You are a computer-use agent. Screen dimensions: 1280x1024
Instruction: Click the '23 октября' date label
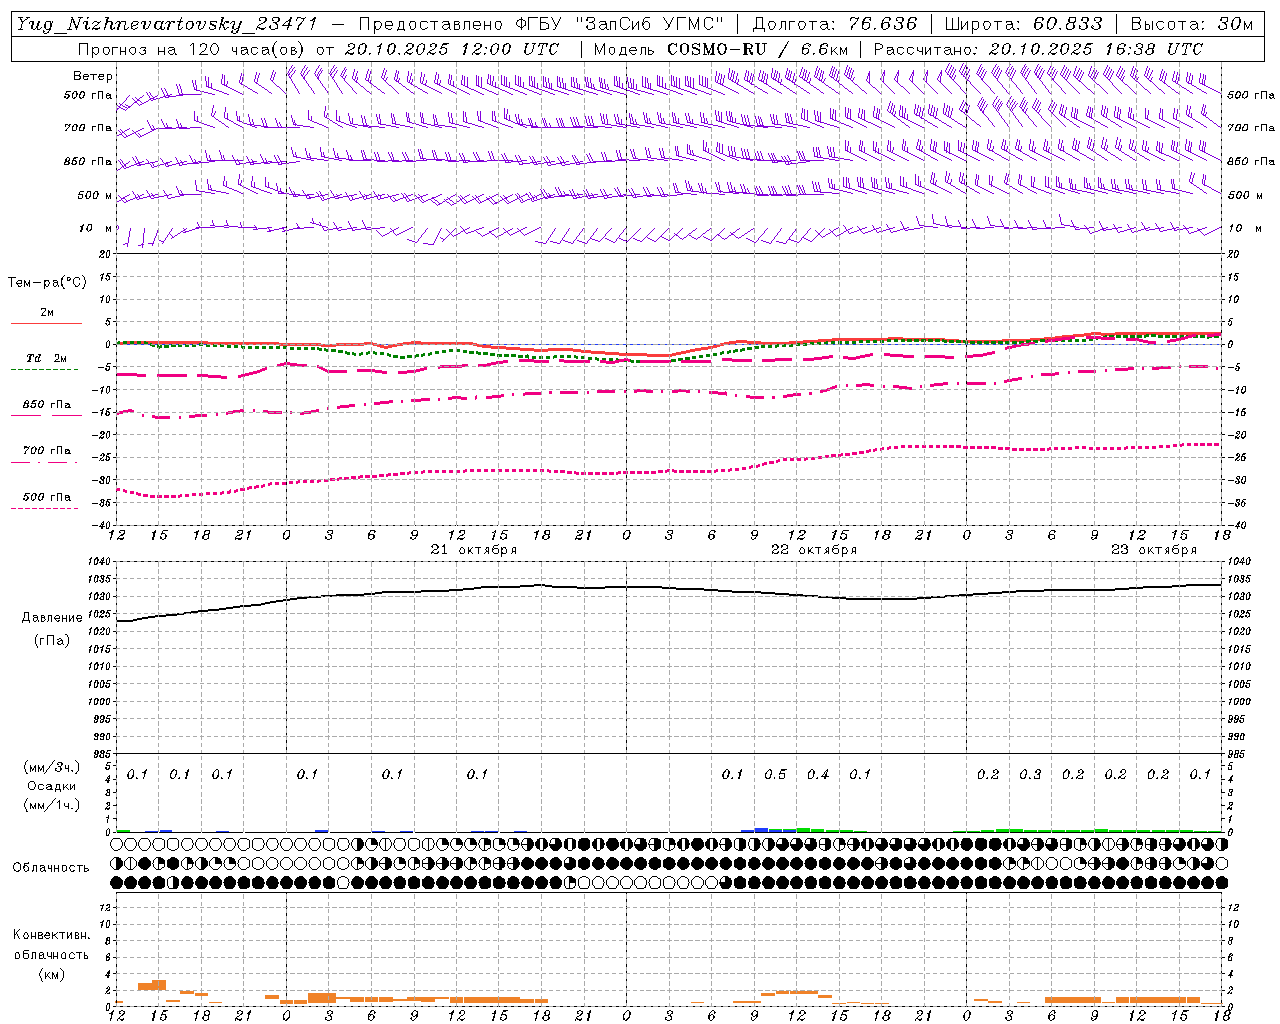pos(1154,549)
